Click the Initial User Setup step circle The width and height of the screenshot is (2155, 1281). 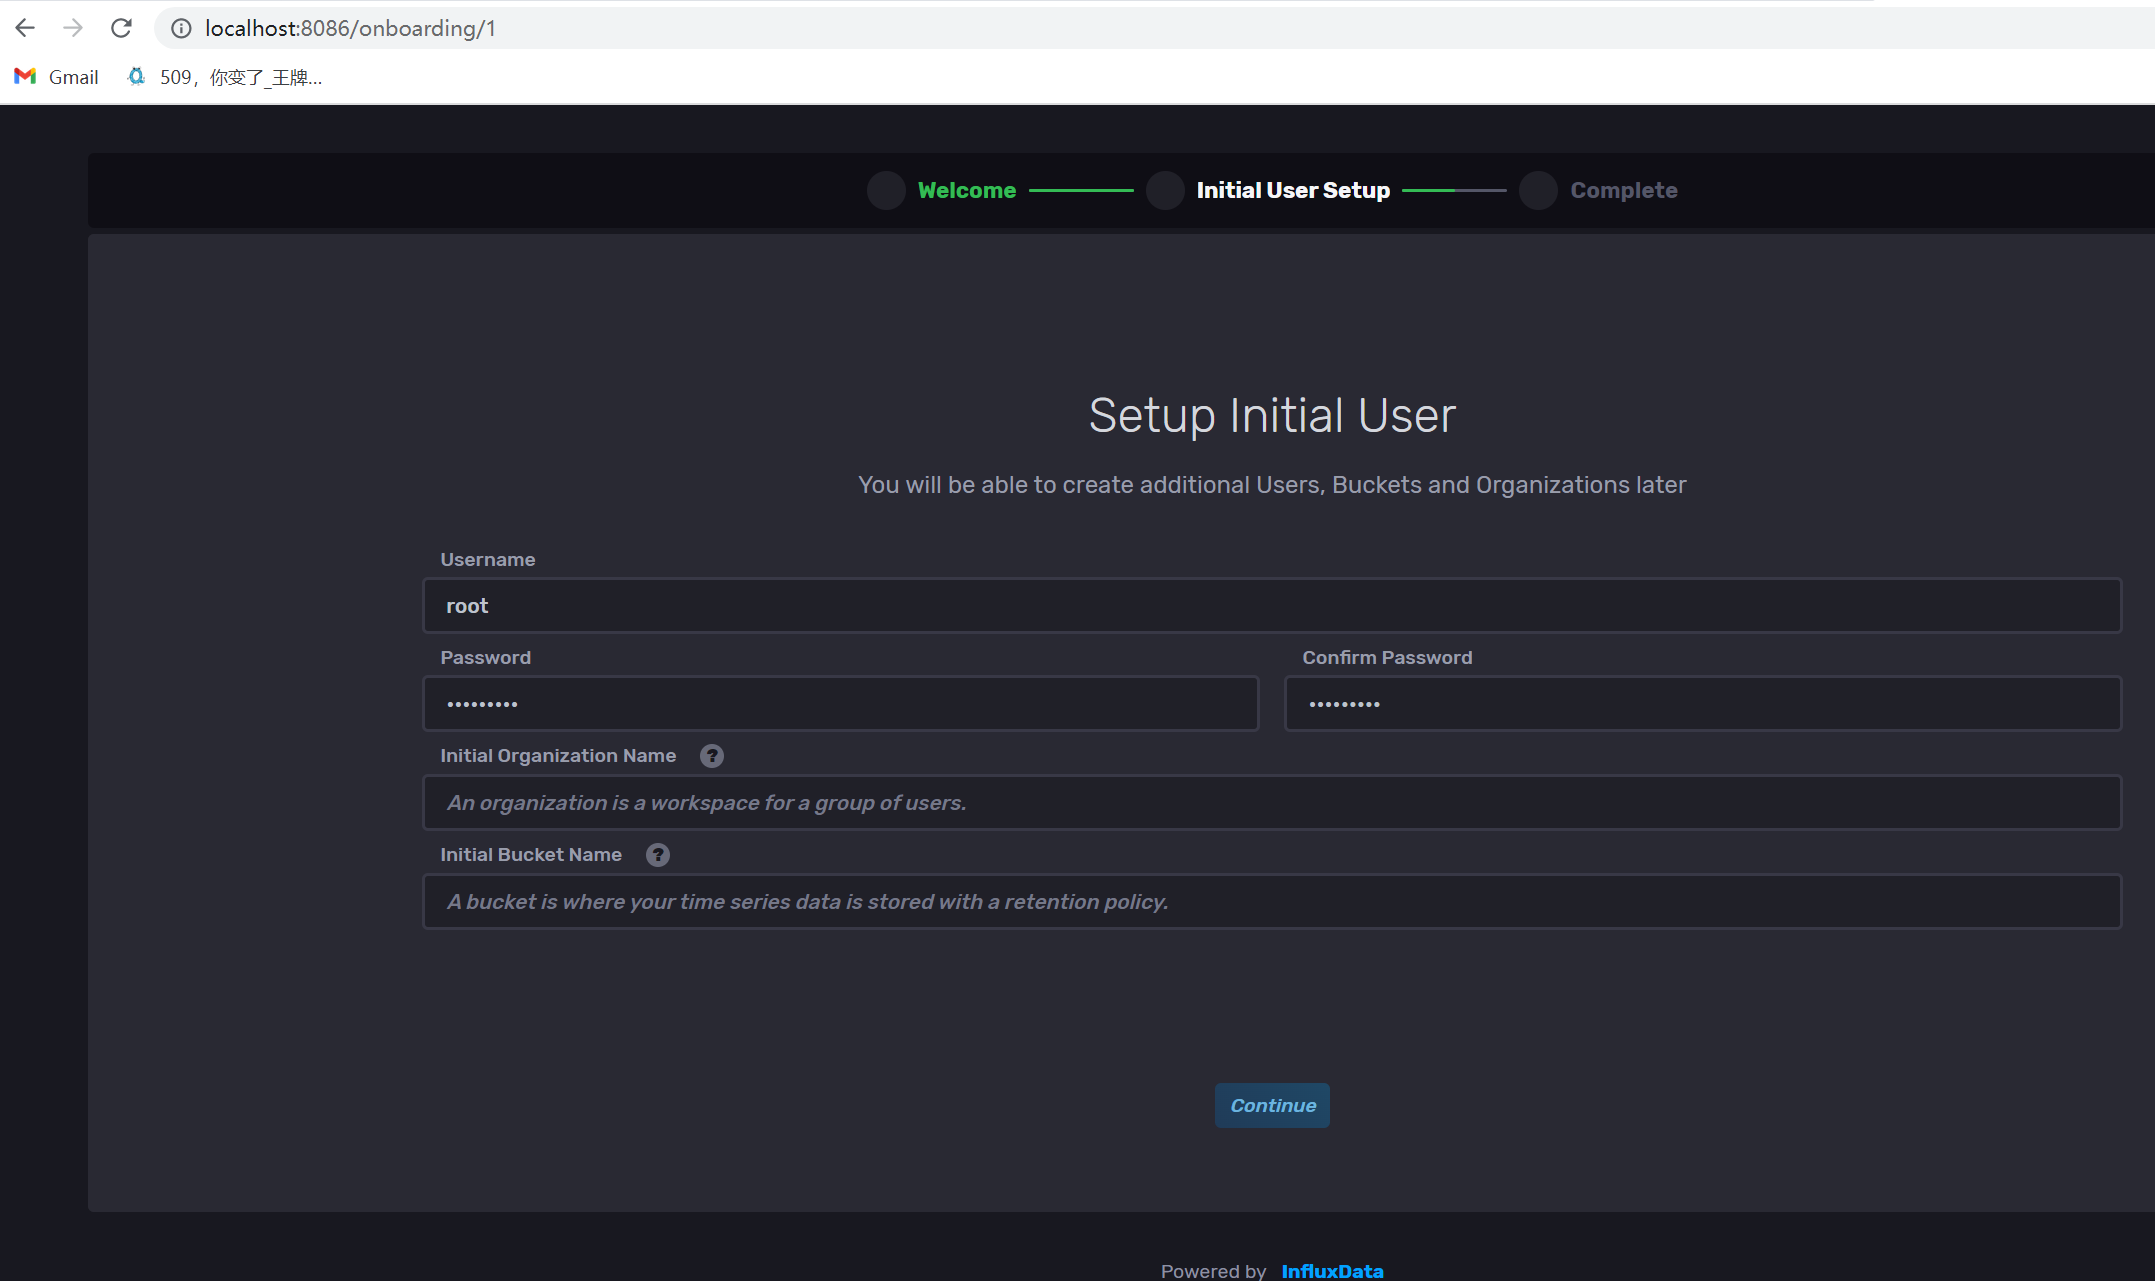coord(1165,190)
